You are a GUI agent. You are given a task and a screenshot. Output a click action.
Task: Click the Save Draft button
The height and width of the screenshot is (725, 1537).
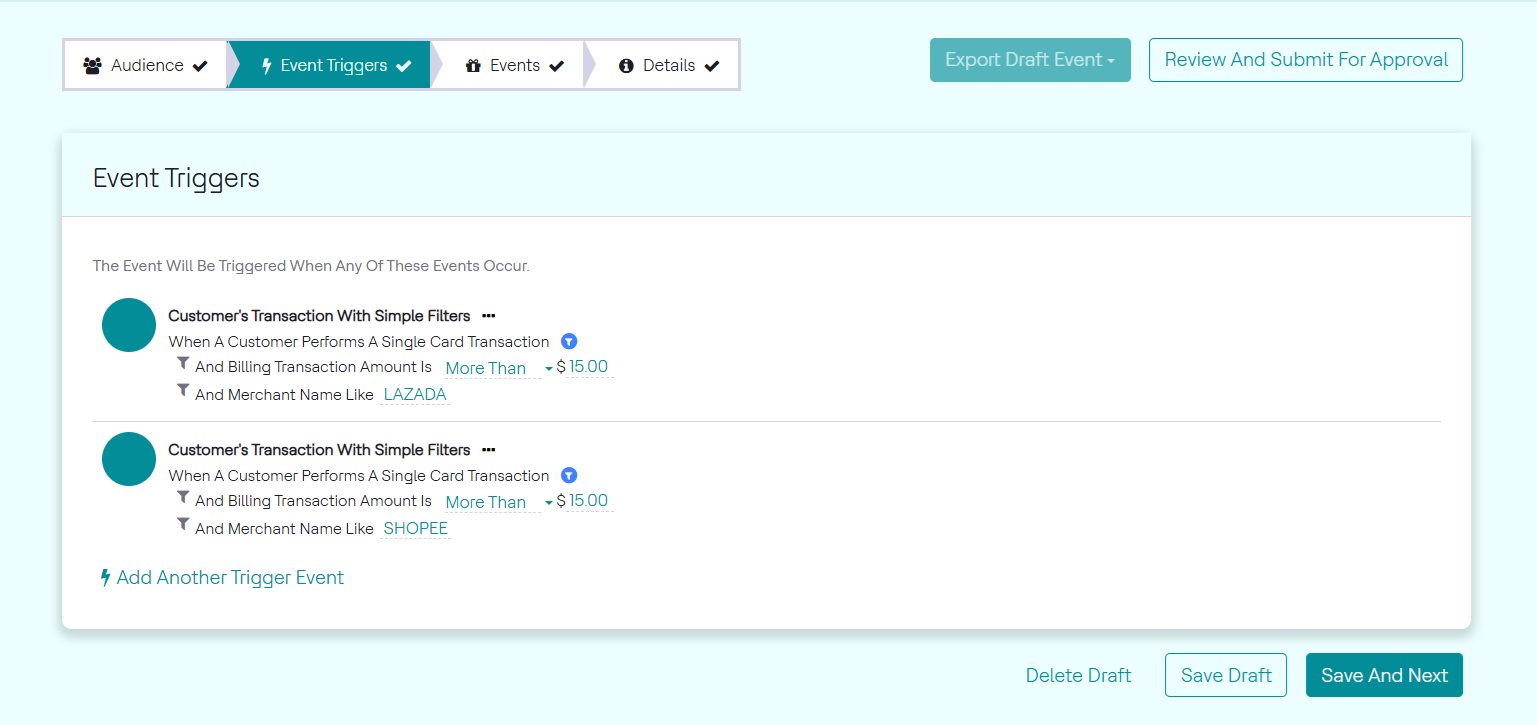(1226, 675)
